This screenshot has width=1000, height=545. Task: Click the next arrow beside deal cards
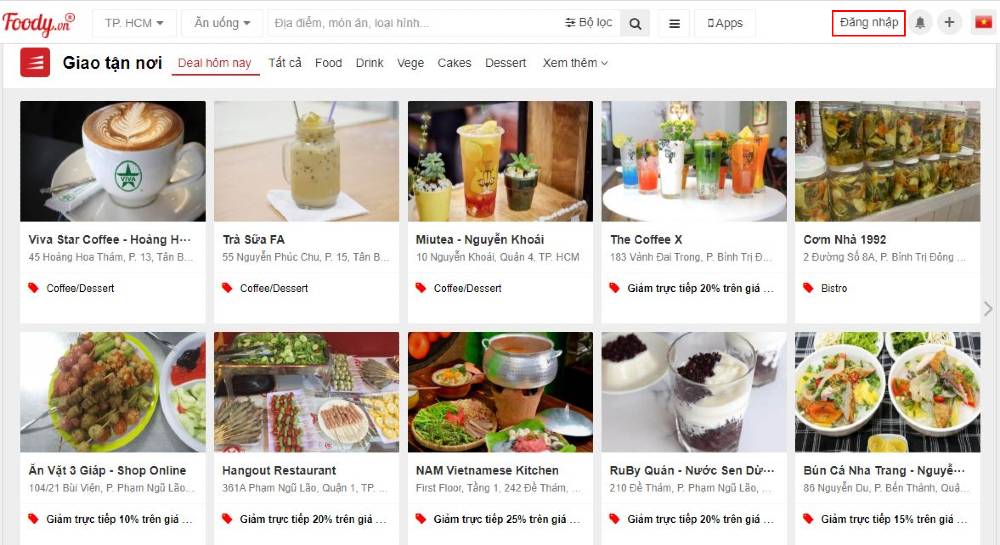tap(988, 309)
